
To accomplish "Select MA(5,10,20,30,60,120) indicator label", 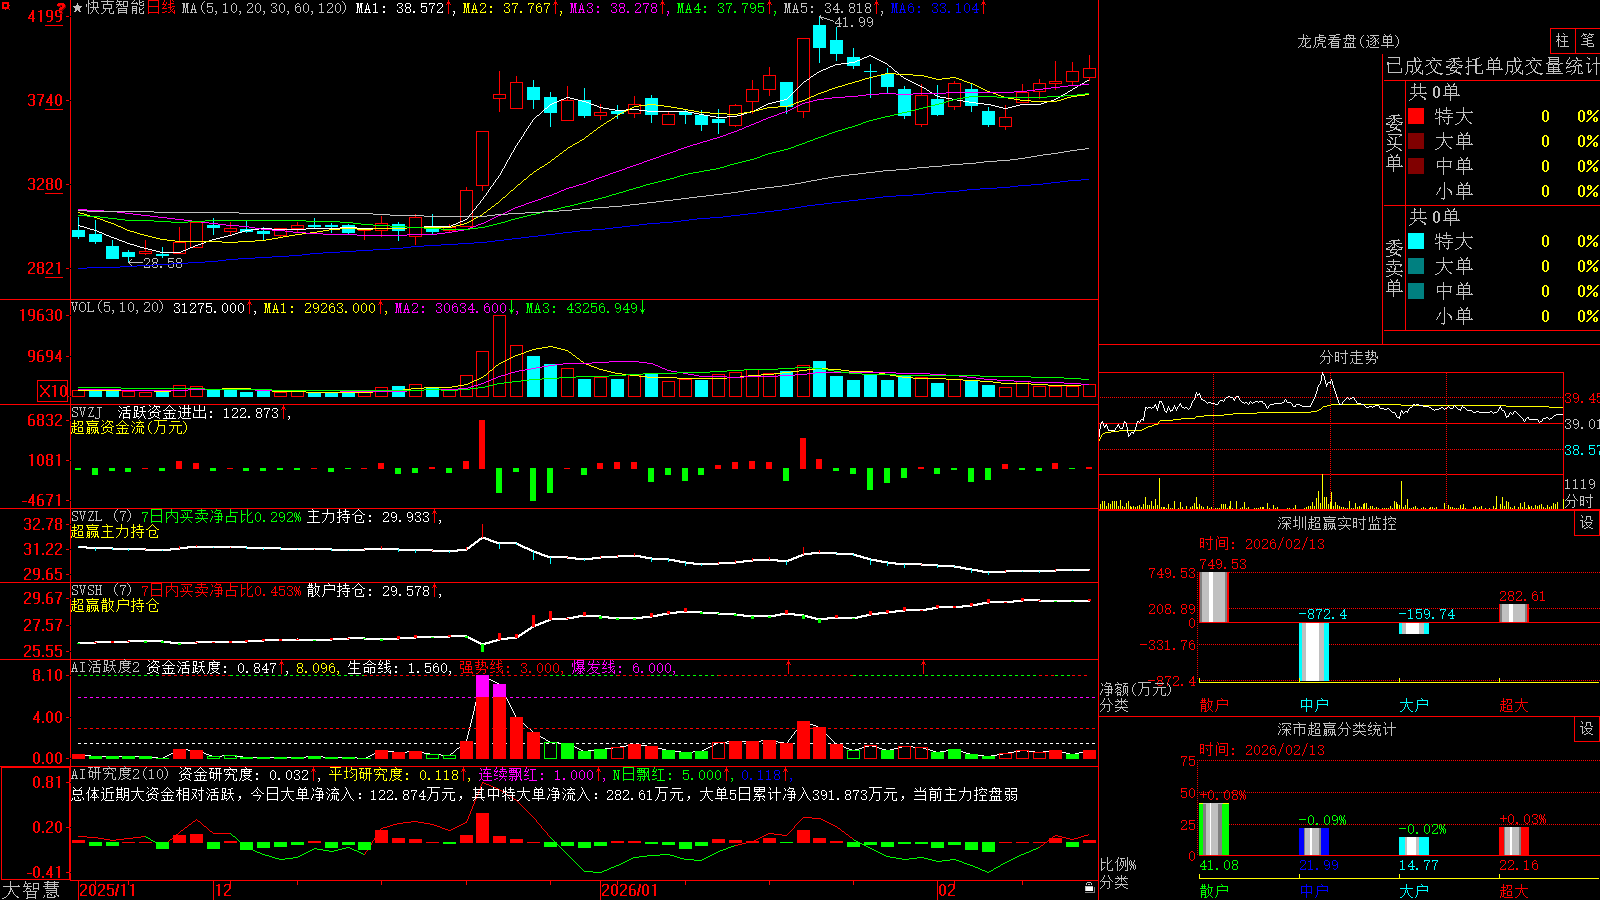I will [x=265, y=8].
